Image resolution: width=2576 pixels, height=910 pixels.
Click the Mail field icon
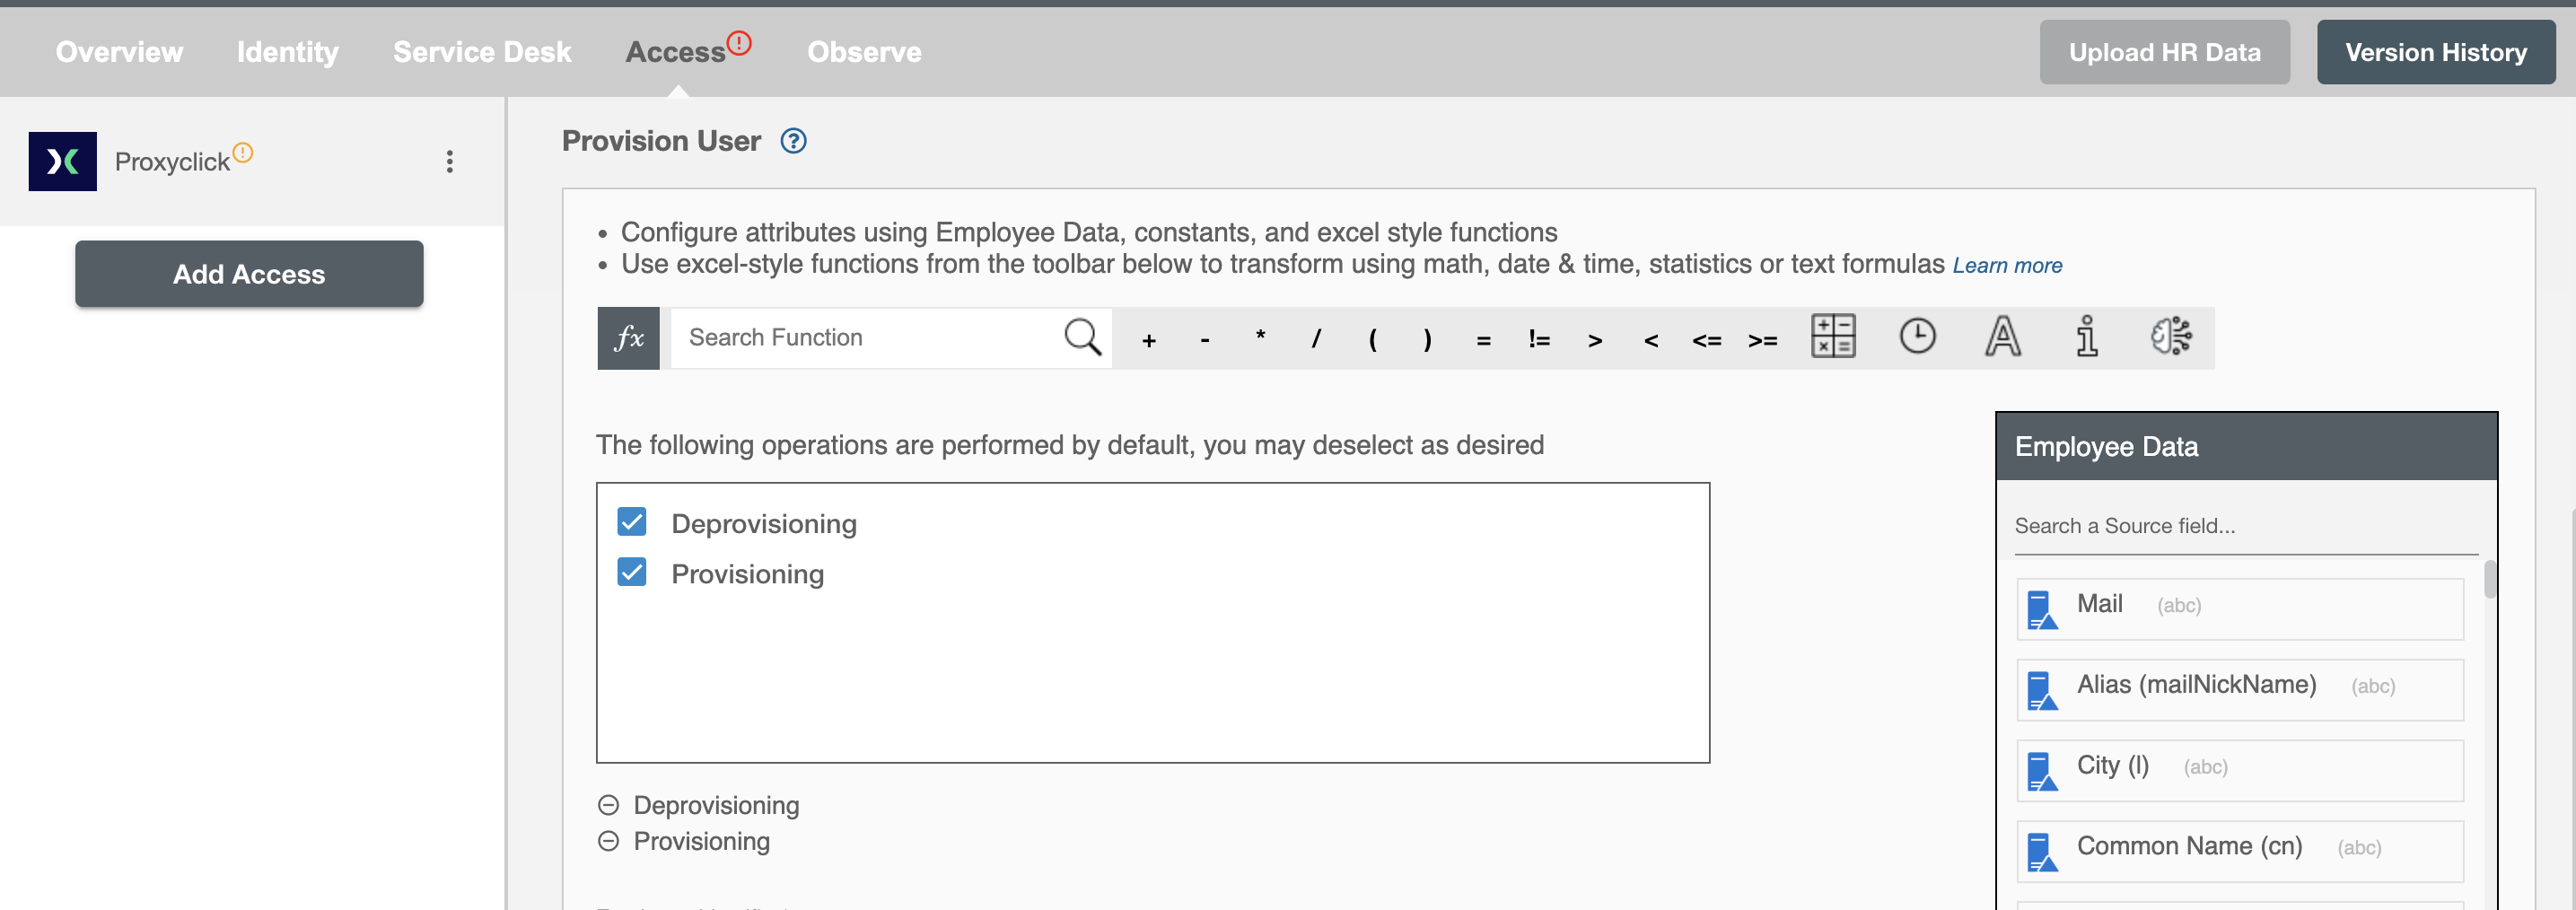[x=2042, y=609]
